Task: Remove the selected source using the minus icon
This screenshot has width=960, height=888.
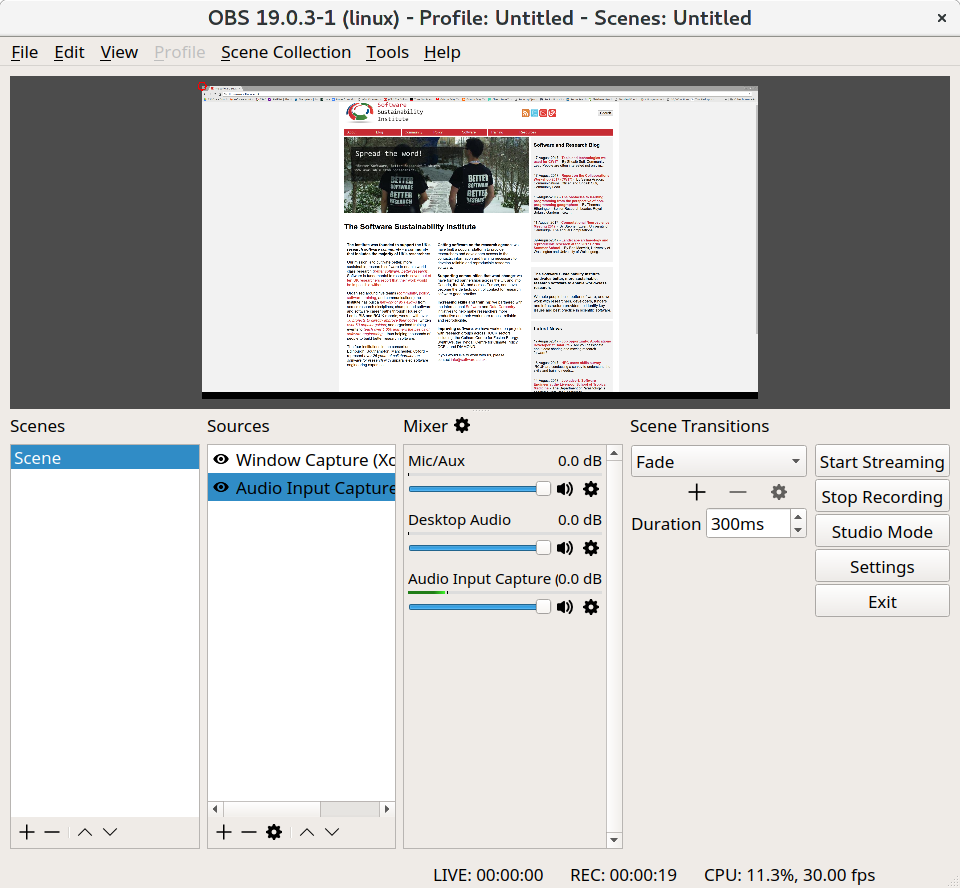Action: pyautogui.click(x=249, y=831)
